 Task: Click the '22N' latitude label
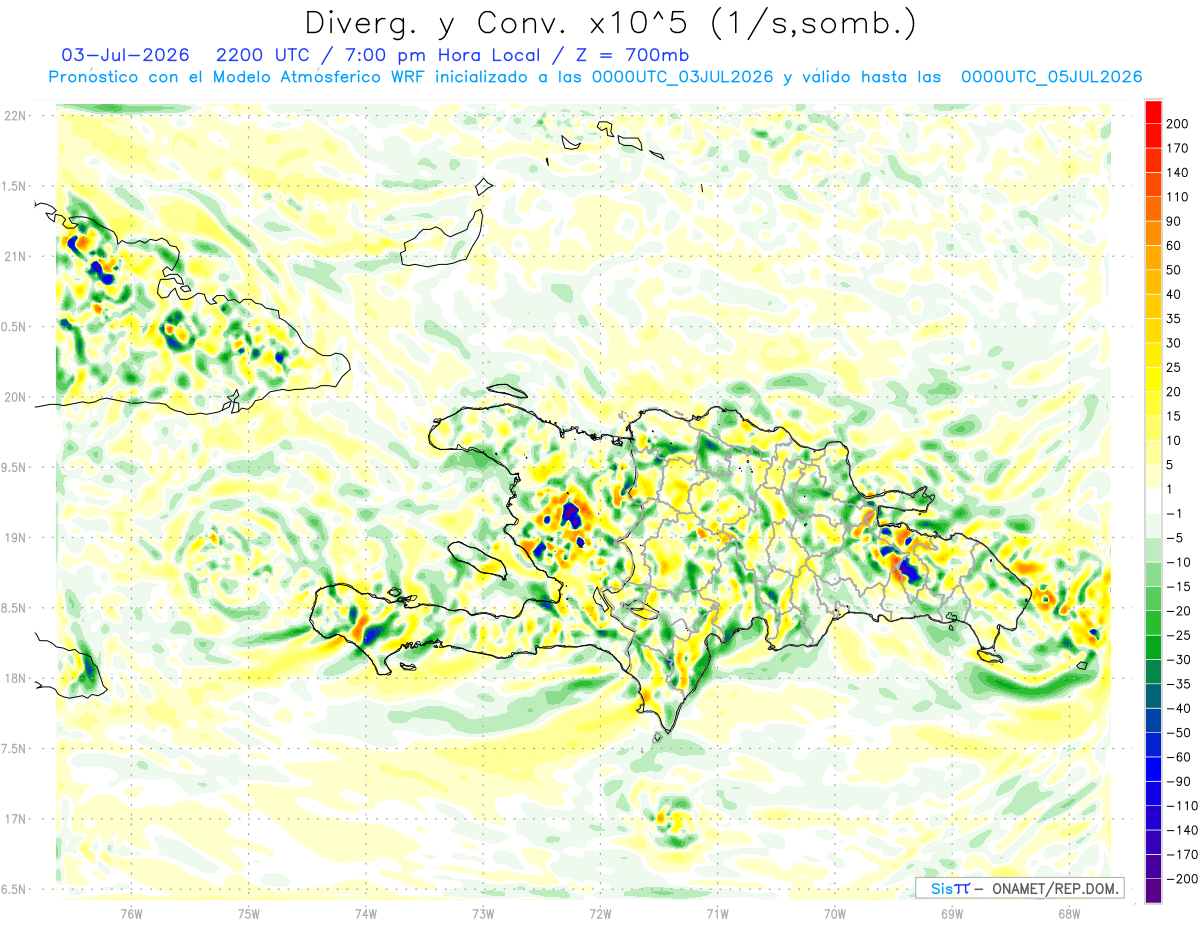click(15, 116)
